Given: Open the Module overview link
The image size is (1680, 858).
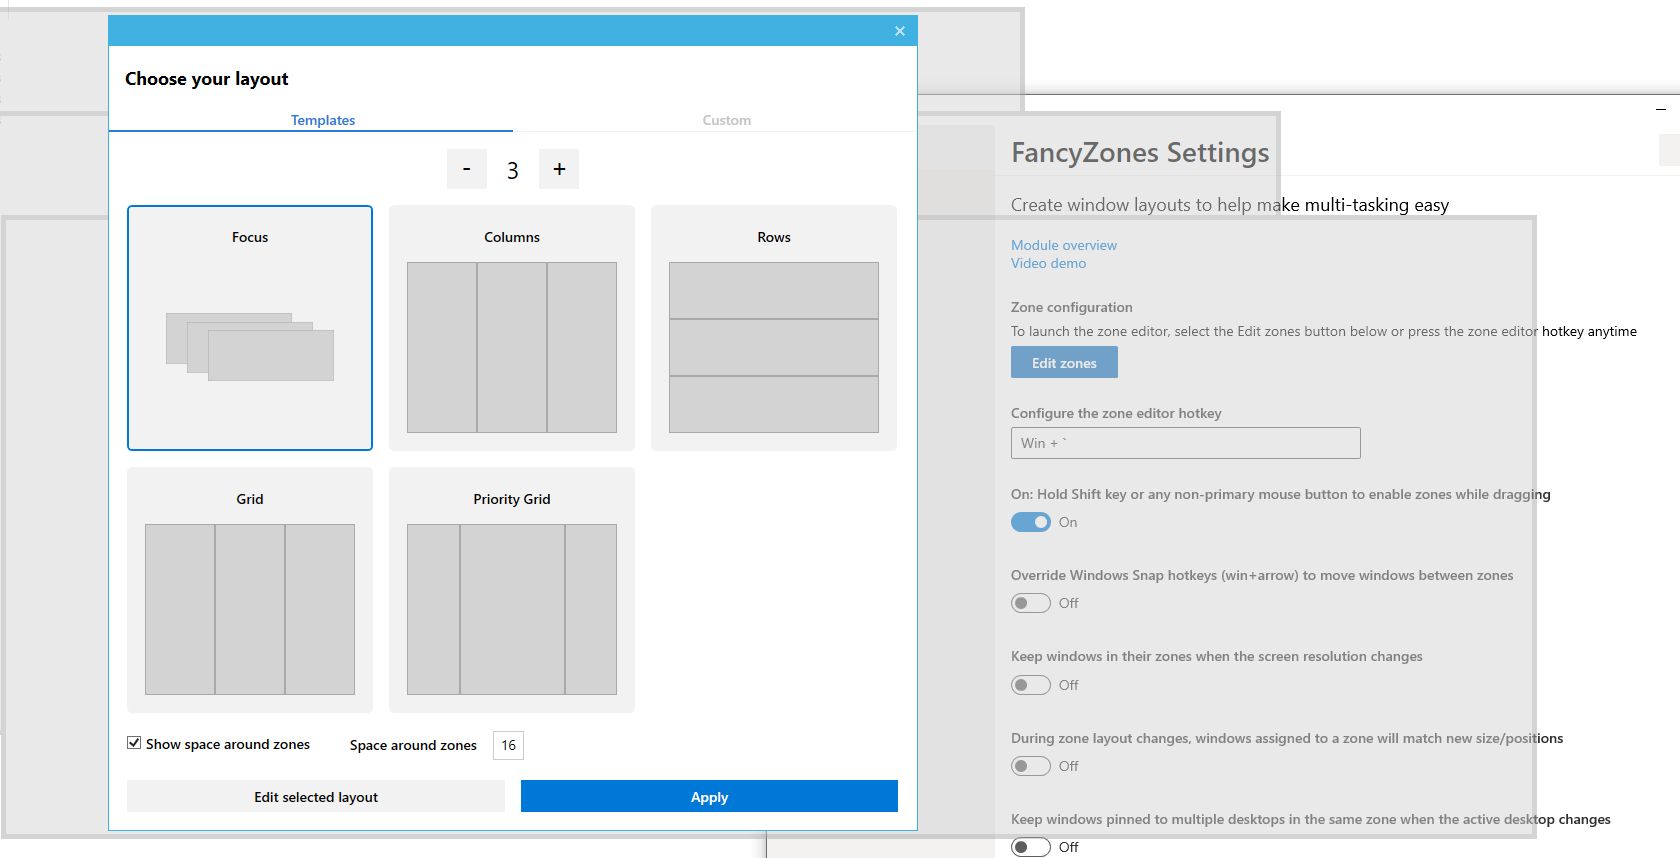Looking at the screenshot, I should 1063,245.
